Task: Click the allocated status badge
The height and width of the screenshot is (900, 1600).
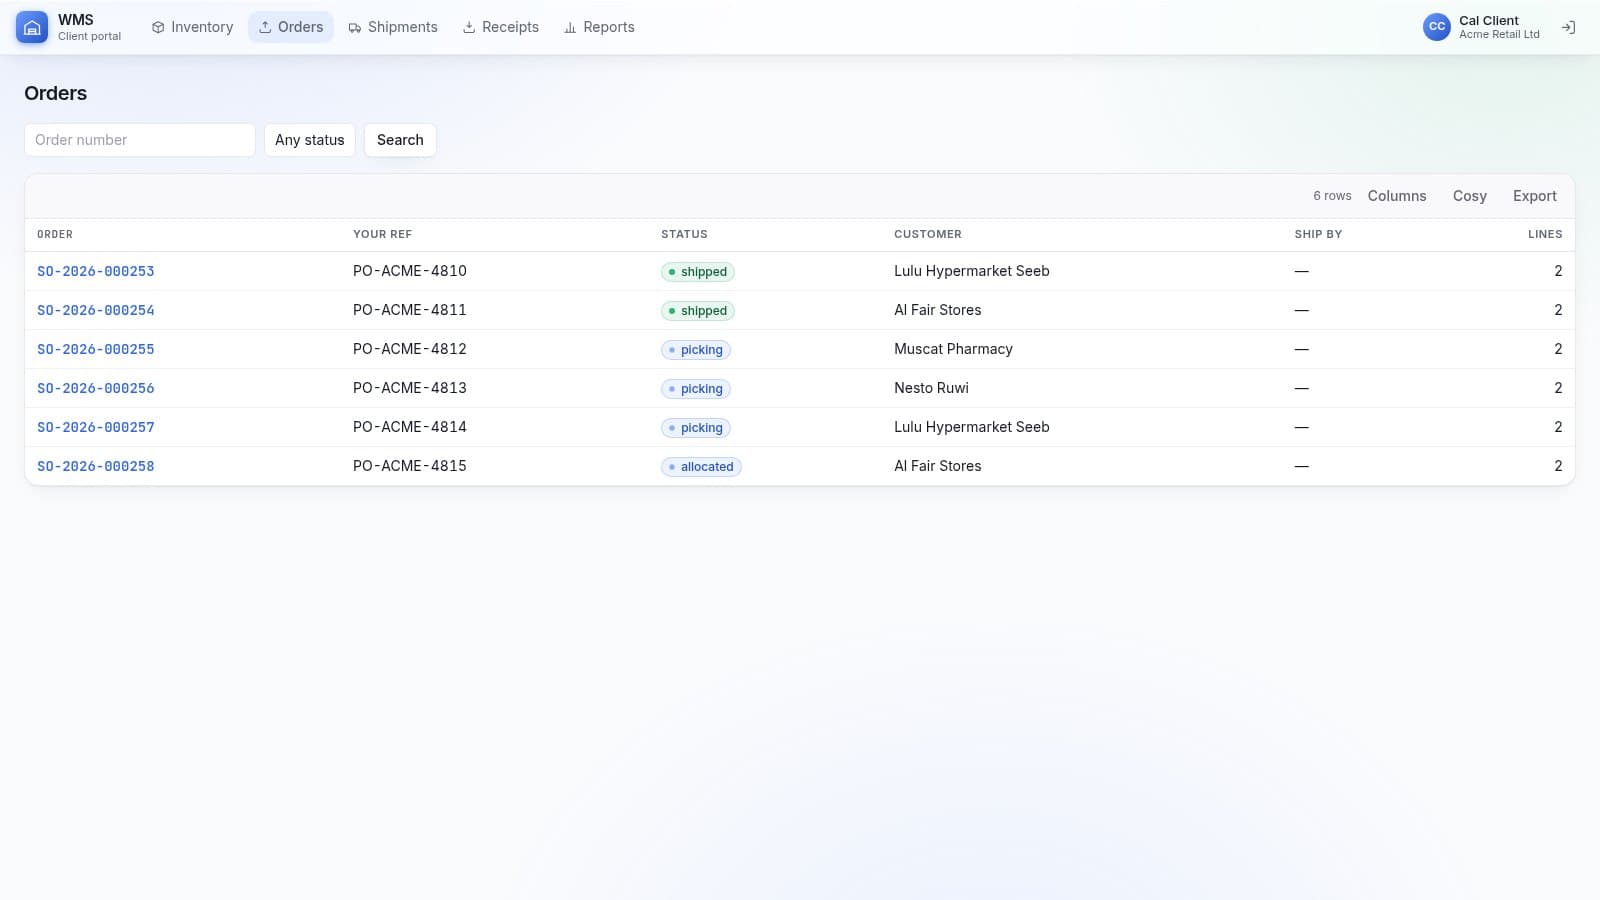Action: tap(701, 467)
